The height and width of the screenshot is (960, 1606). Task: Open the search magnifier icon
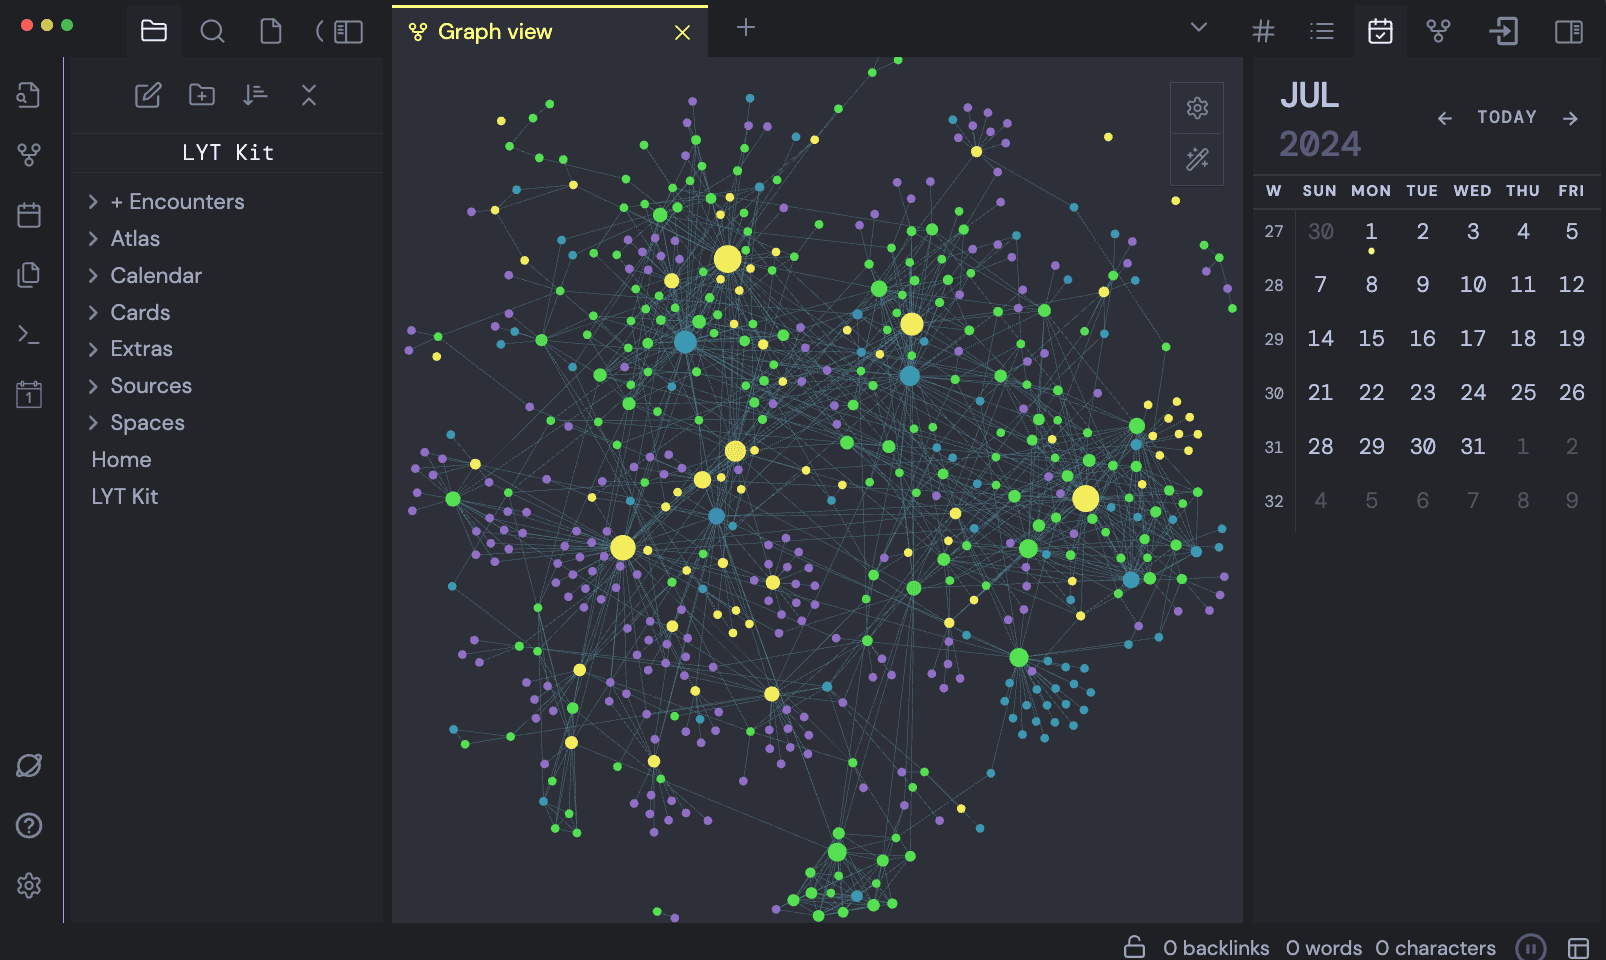tap(212, 31)
